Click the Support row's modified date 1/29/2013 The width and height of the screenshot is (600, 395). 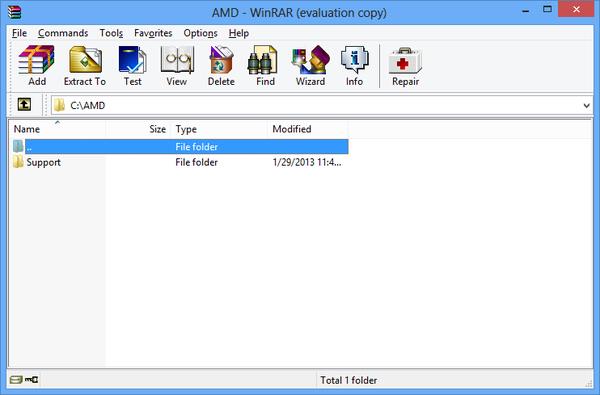(x=307, y=162)
